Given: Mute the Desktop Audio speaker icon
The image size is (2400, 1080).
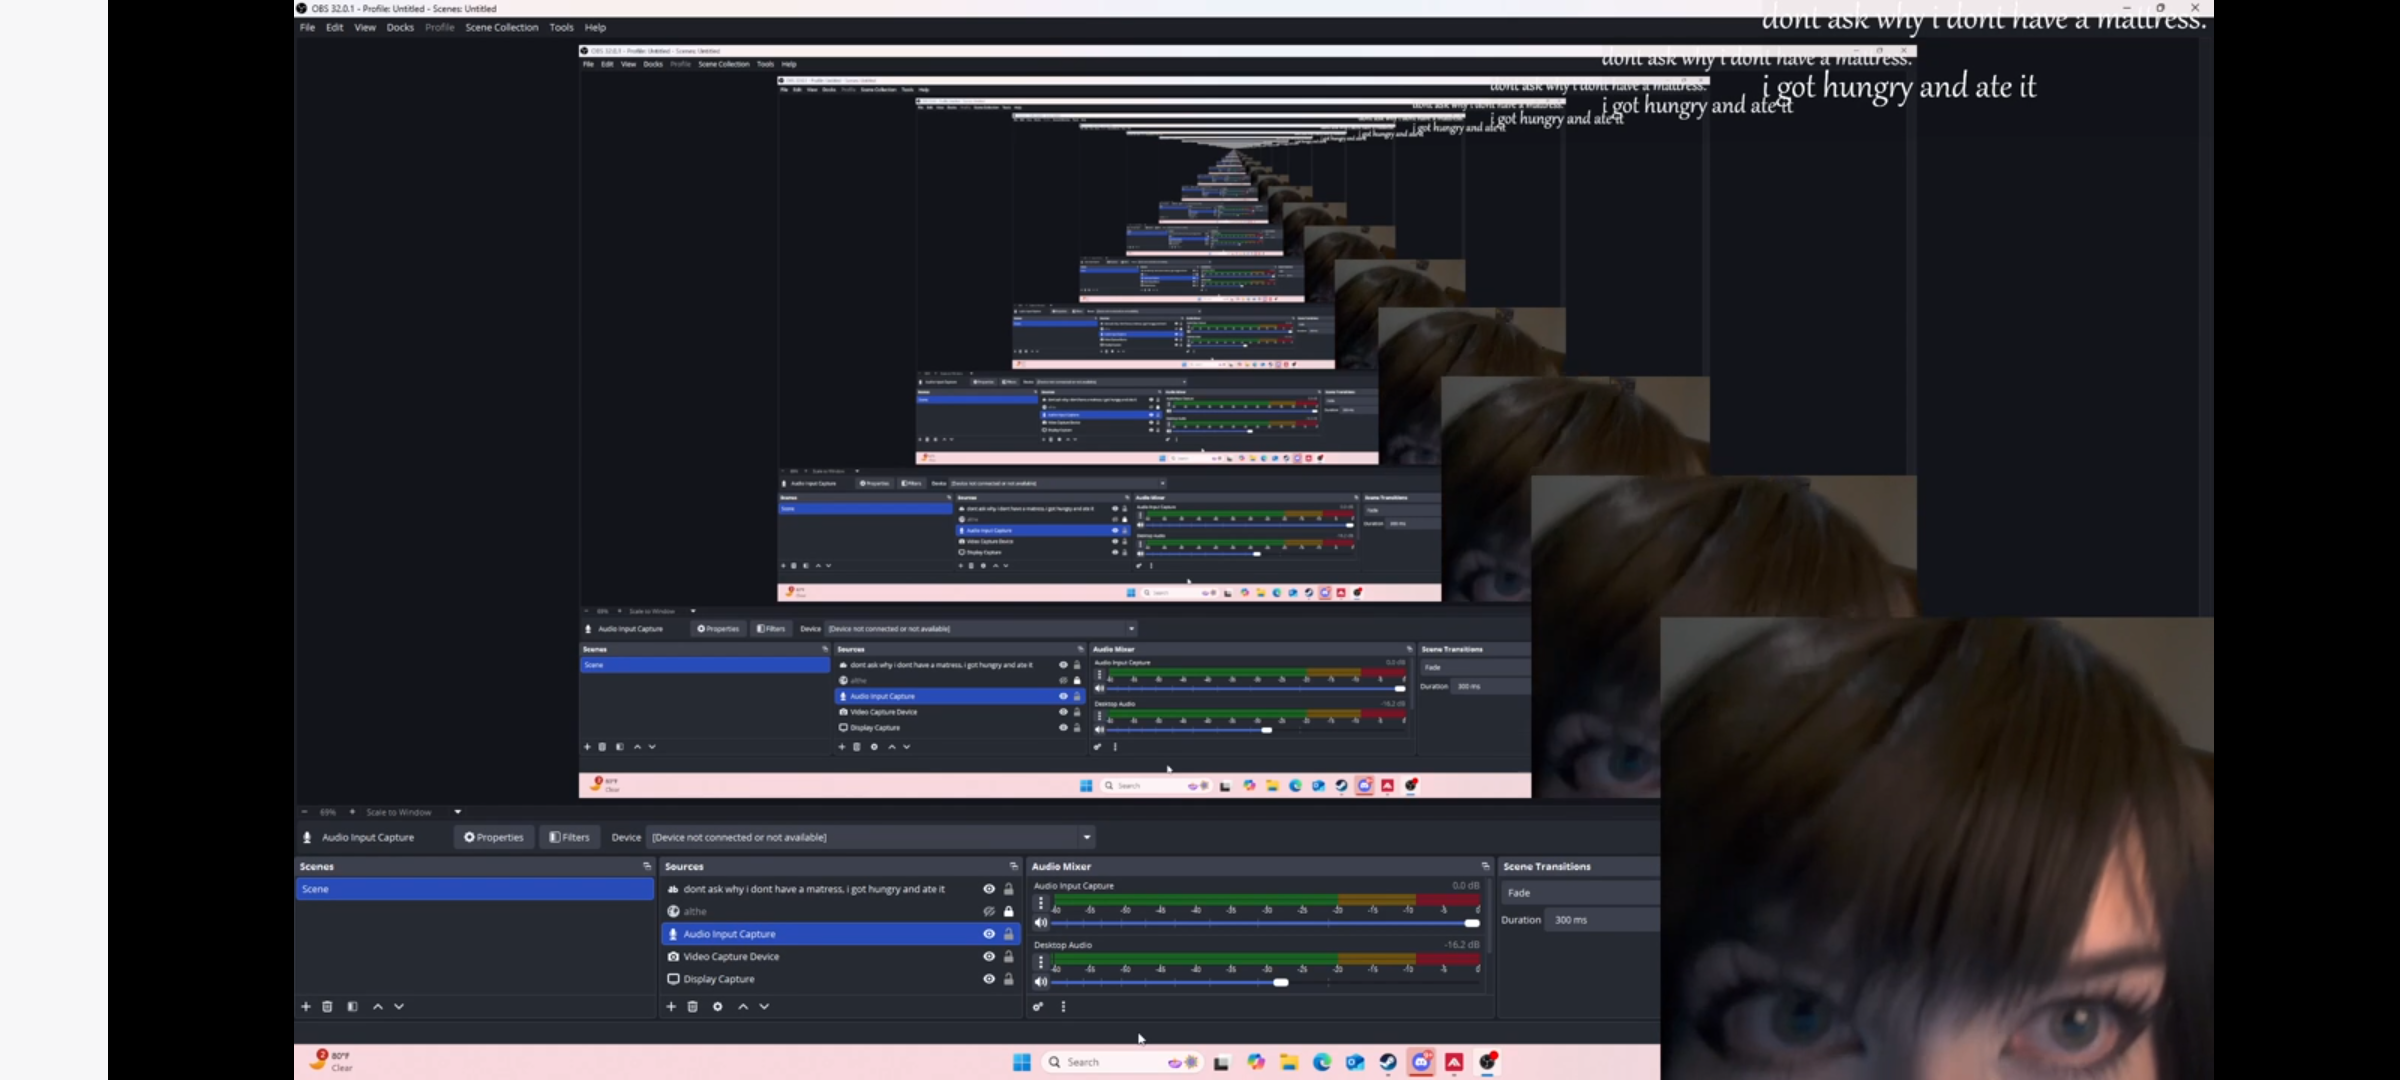Looking at the screenshot, I should (1041, 982).
